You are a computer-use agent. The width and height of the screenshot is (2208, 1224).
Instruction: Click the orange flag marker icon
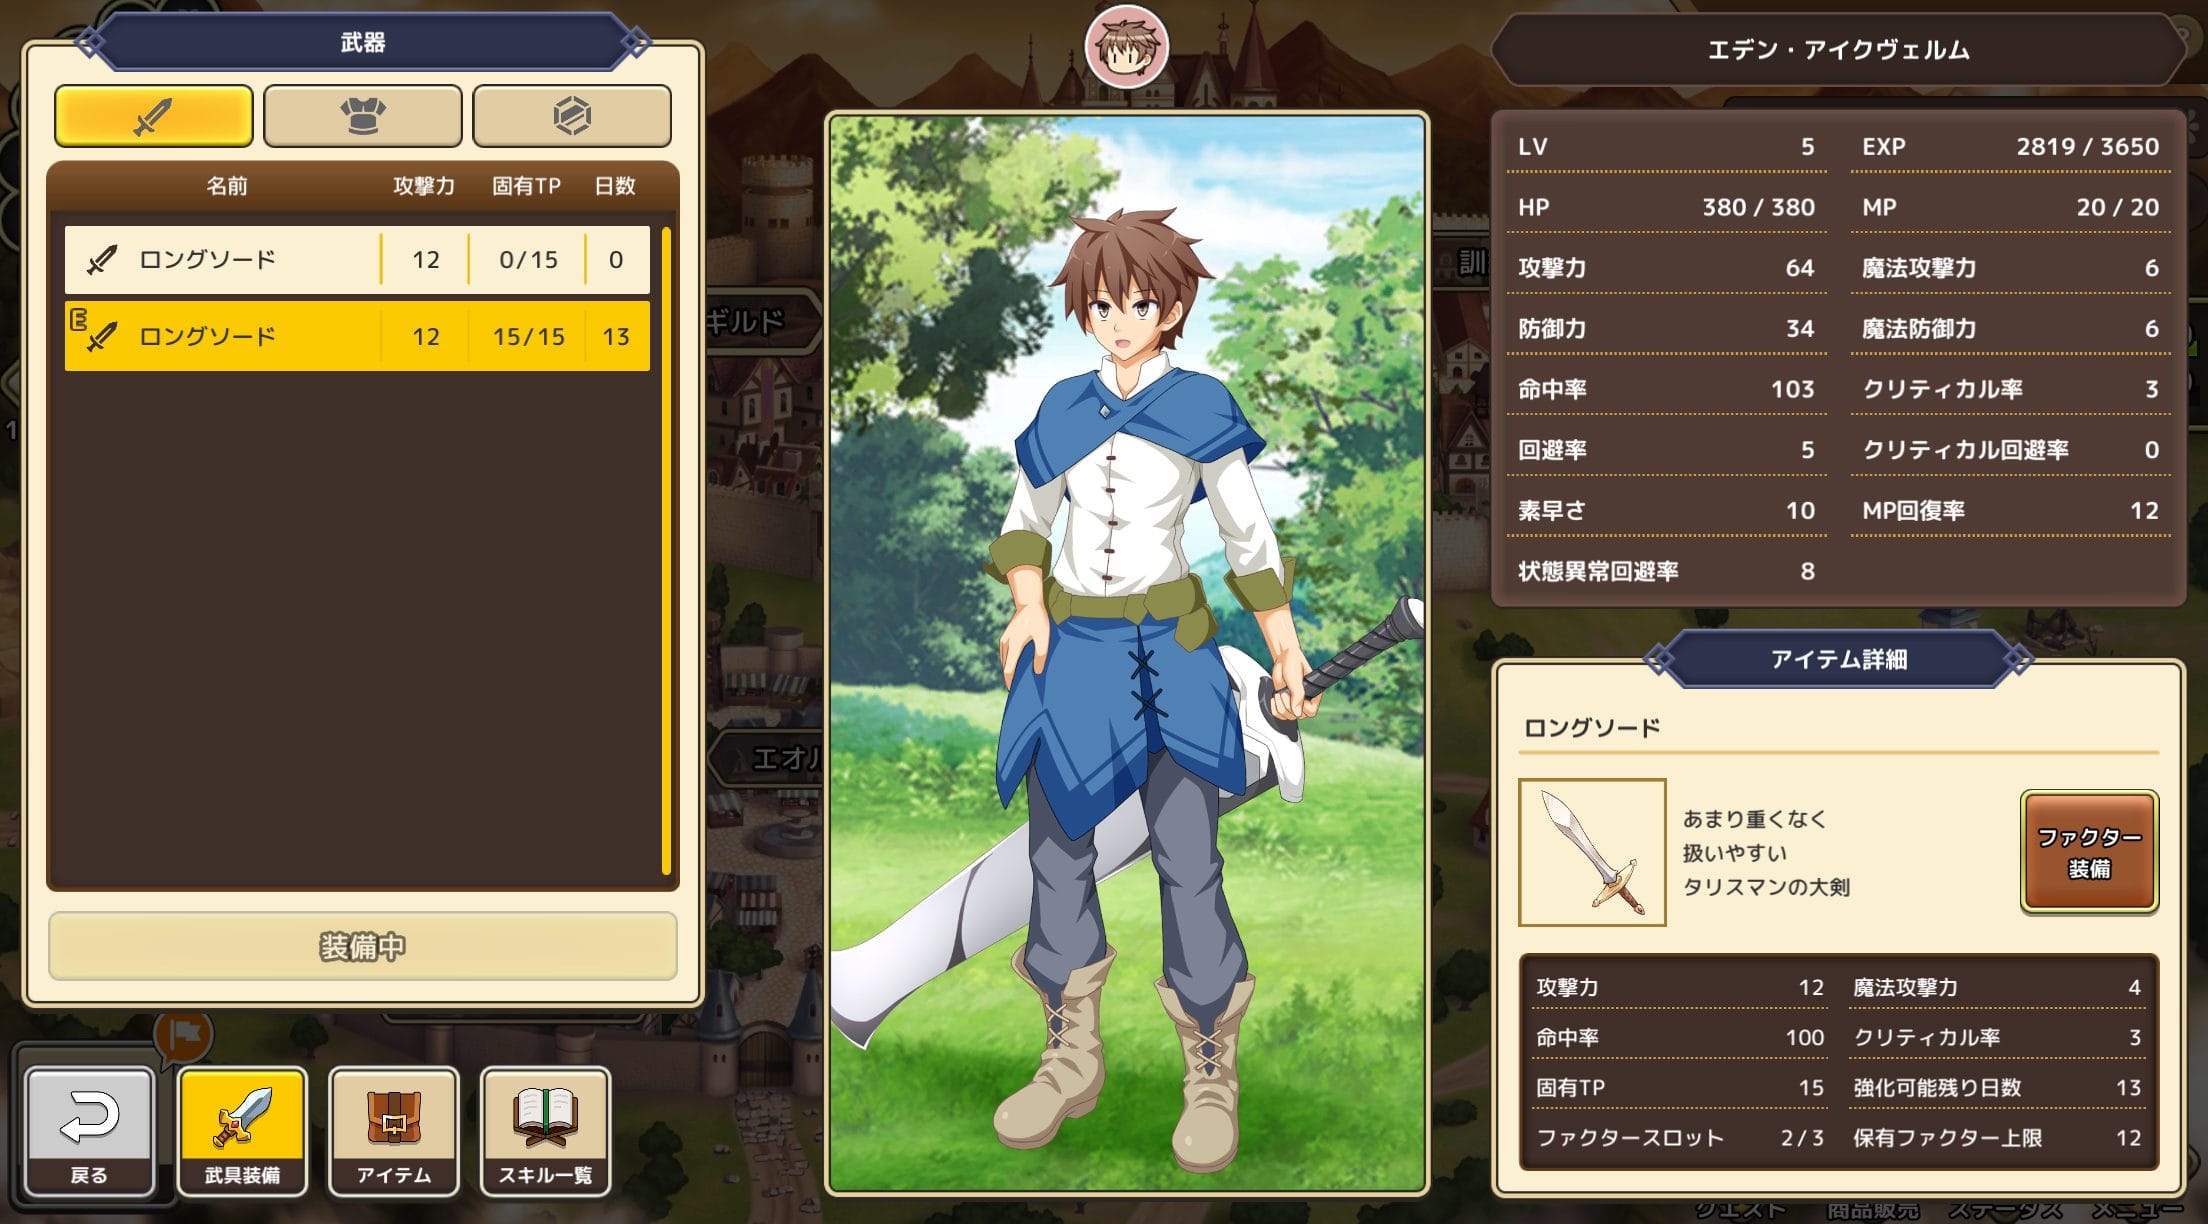[185, 1035]
